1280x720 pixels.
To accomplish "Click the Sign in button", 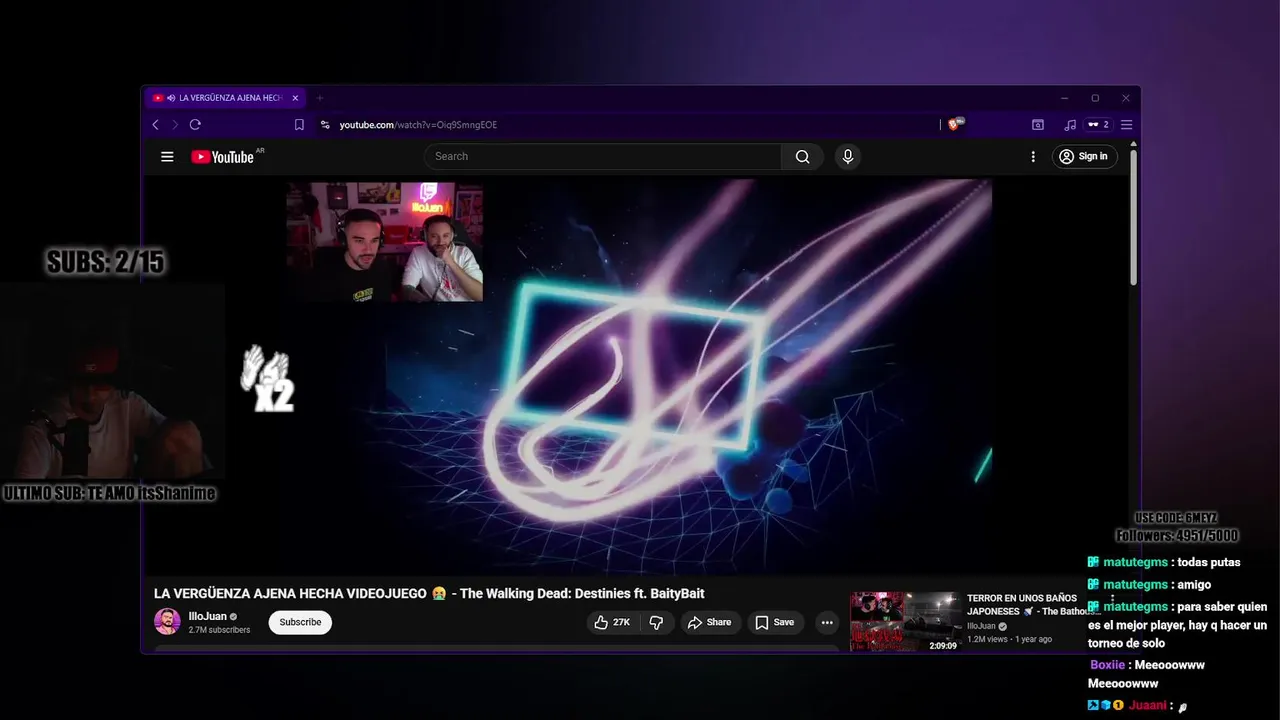I will pos(1085,156).
